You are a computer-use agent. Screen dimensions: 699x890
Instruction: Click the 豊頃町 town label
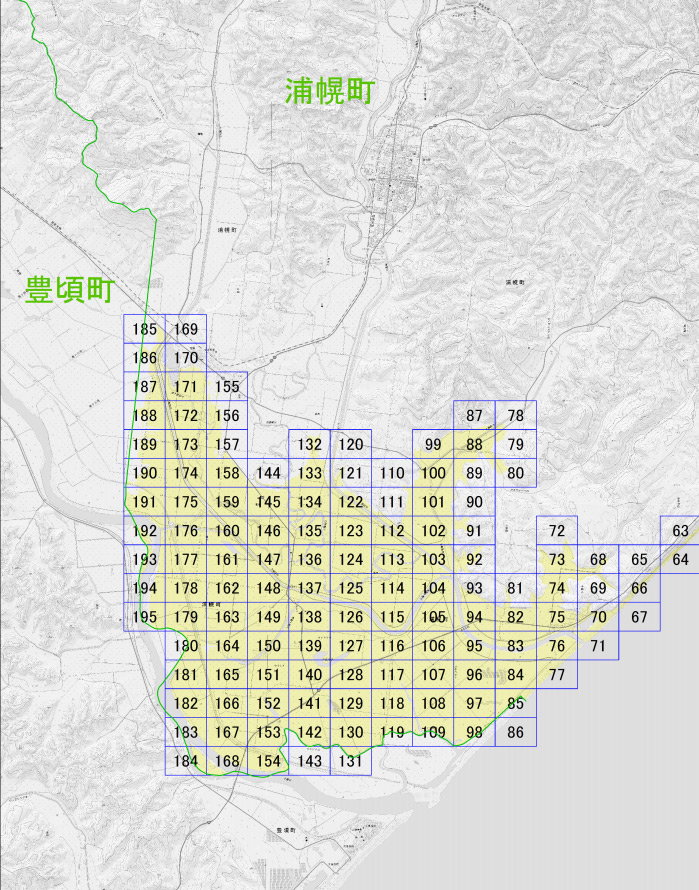(x=70, y=289)
